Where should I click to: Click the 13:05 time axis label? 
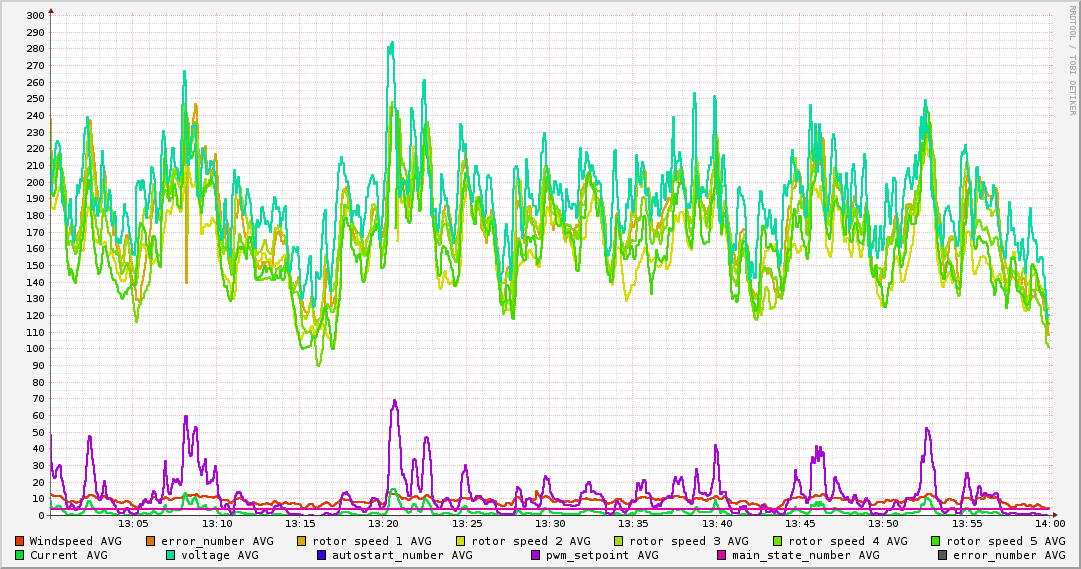(x=134, y=524)
